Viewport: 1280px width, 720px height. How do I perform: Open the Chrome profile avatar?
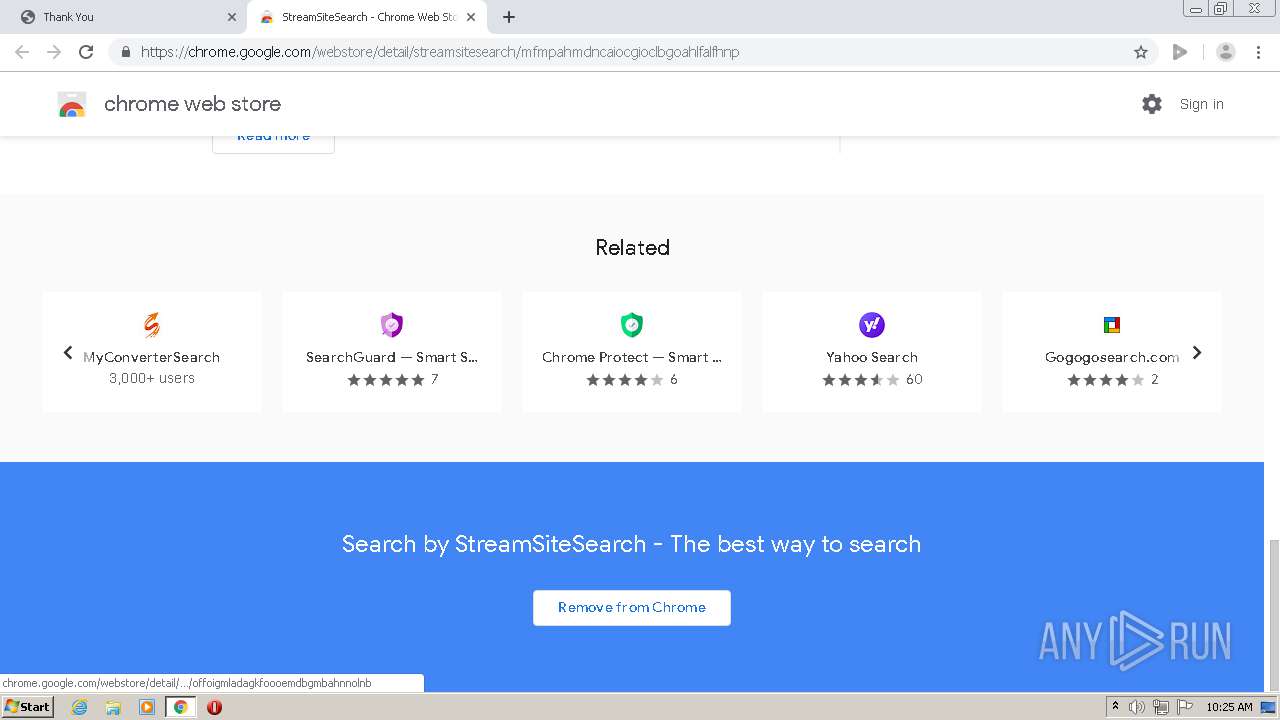pyautogui.click(x=1226, y=52)
